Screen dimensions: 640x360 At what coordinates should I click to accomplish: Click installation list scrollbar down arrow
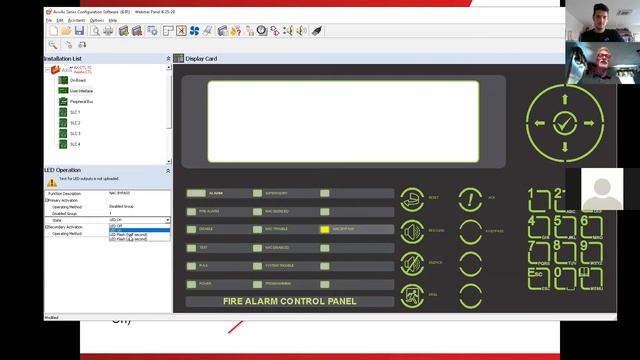[169, 162]
